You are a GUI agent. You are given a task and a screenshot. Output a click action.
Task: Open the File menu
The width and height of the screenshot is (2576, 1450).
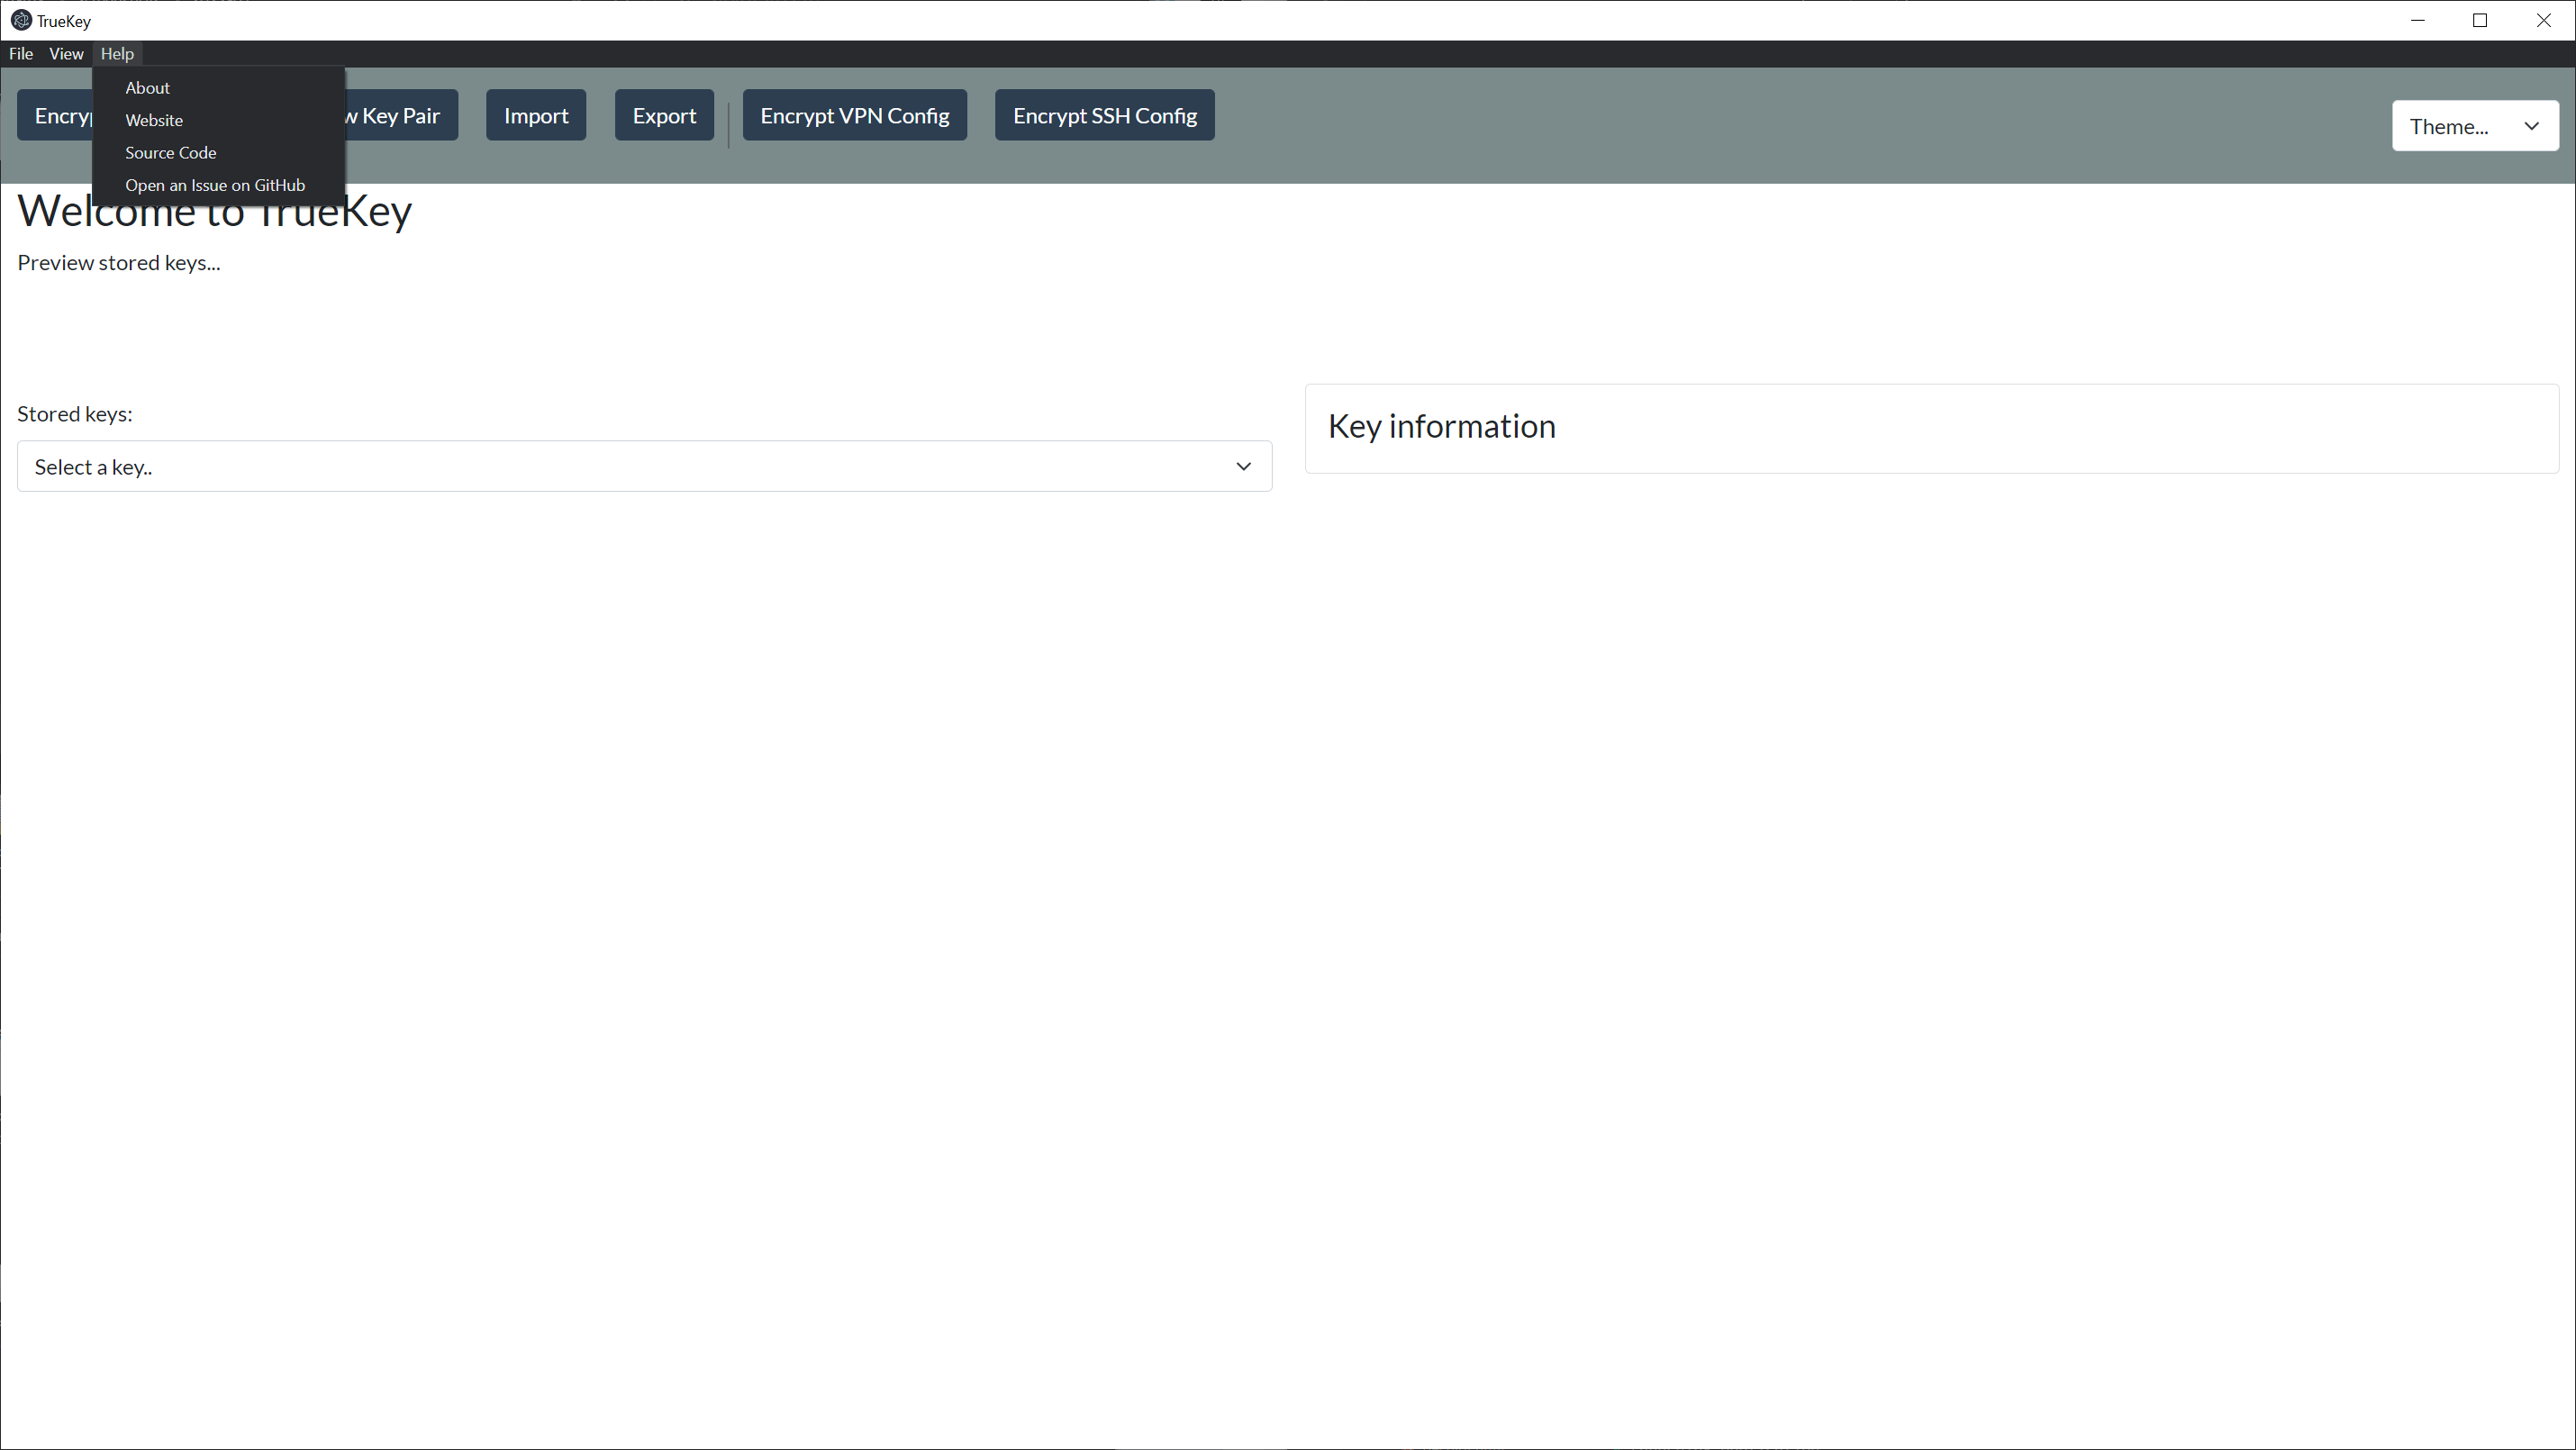(x=20, y=53)
